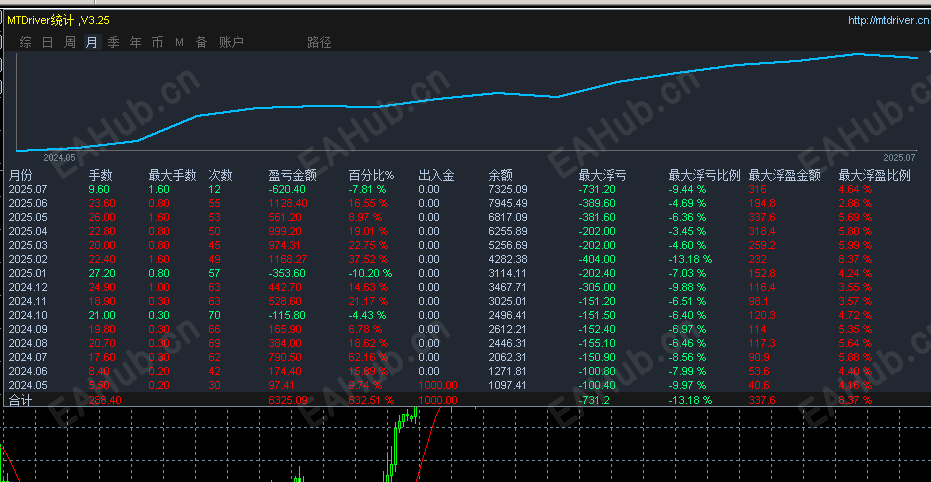
Task: Click the 318.4 floating profit value
Action: (x=762, y=231)
